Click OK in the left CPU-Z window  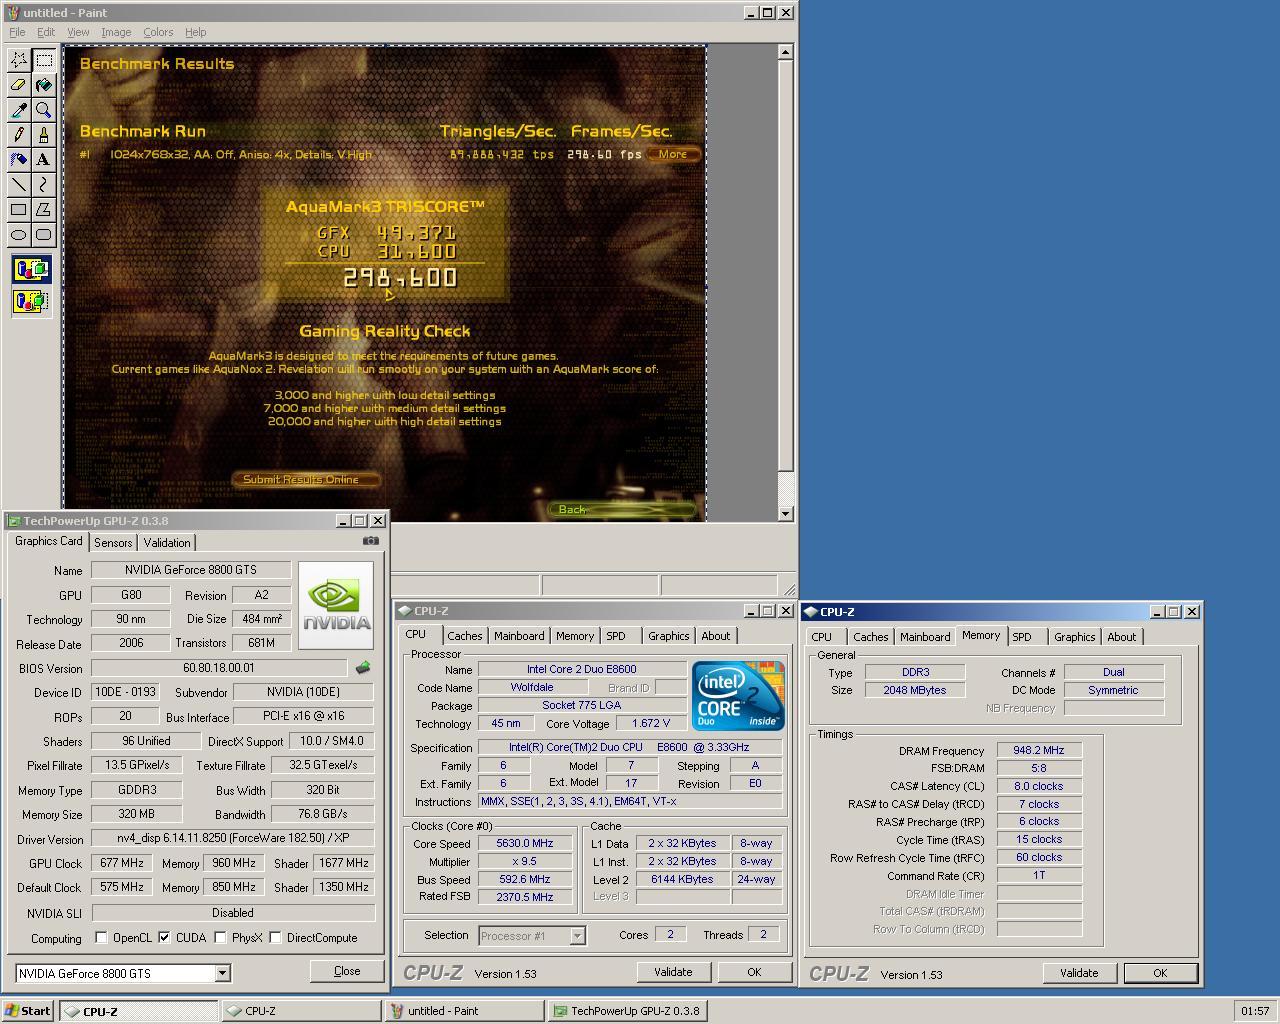(x=754, y=972)
